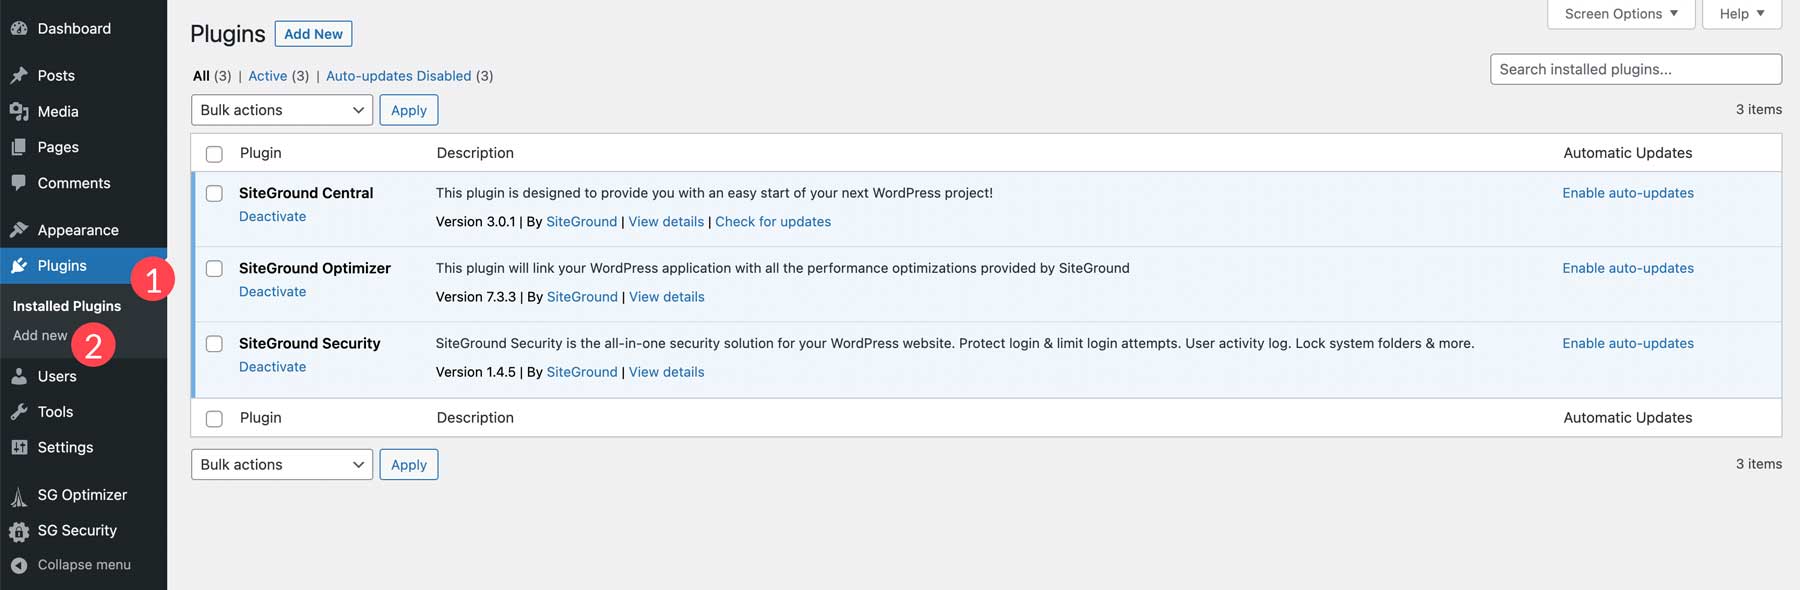The image size is (1800, 590).
Task: Open SG Optimizer settings
Action: [81, 494]
